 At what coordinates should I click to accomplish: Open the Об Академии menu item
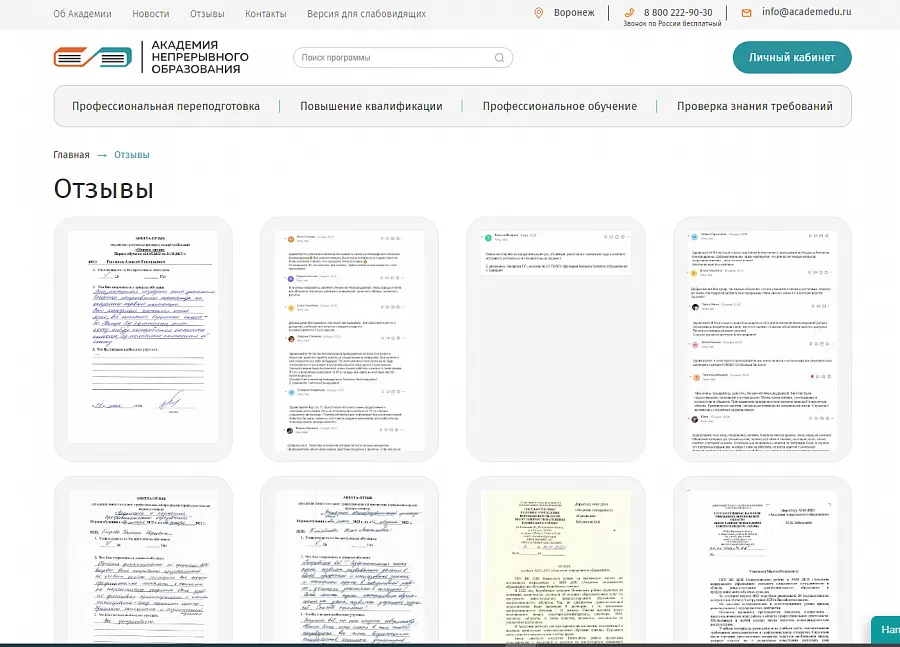tap(83, 14)
